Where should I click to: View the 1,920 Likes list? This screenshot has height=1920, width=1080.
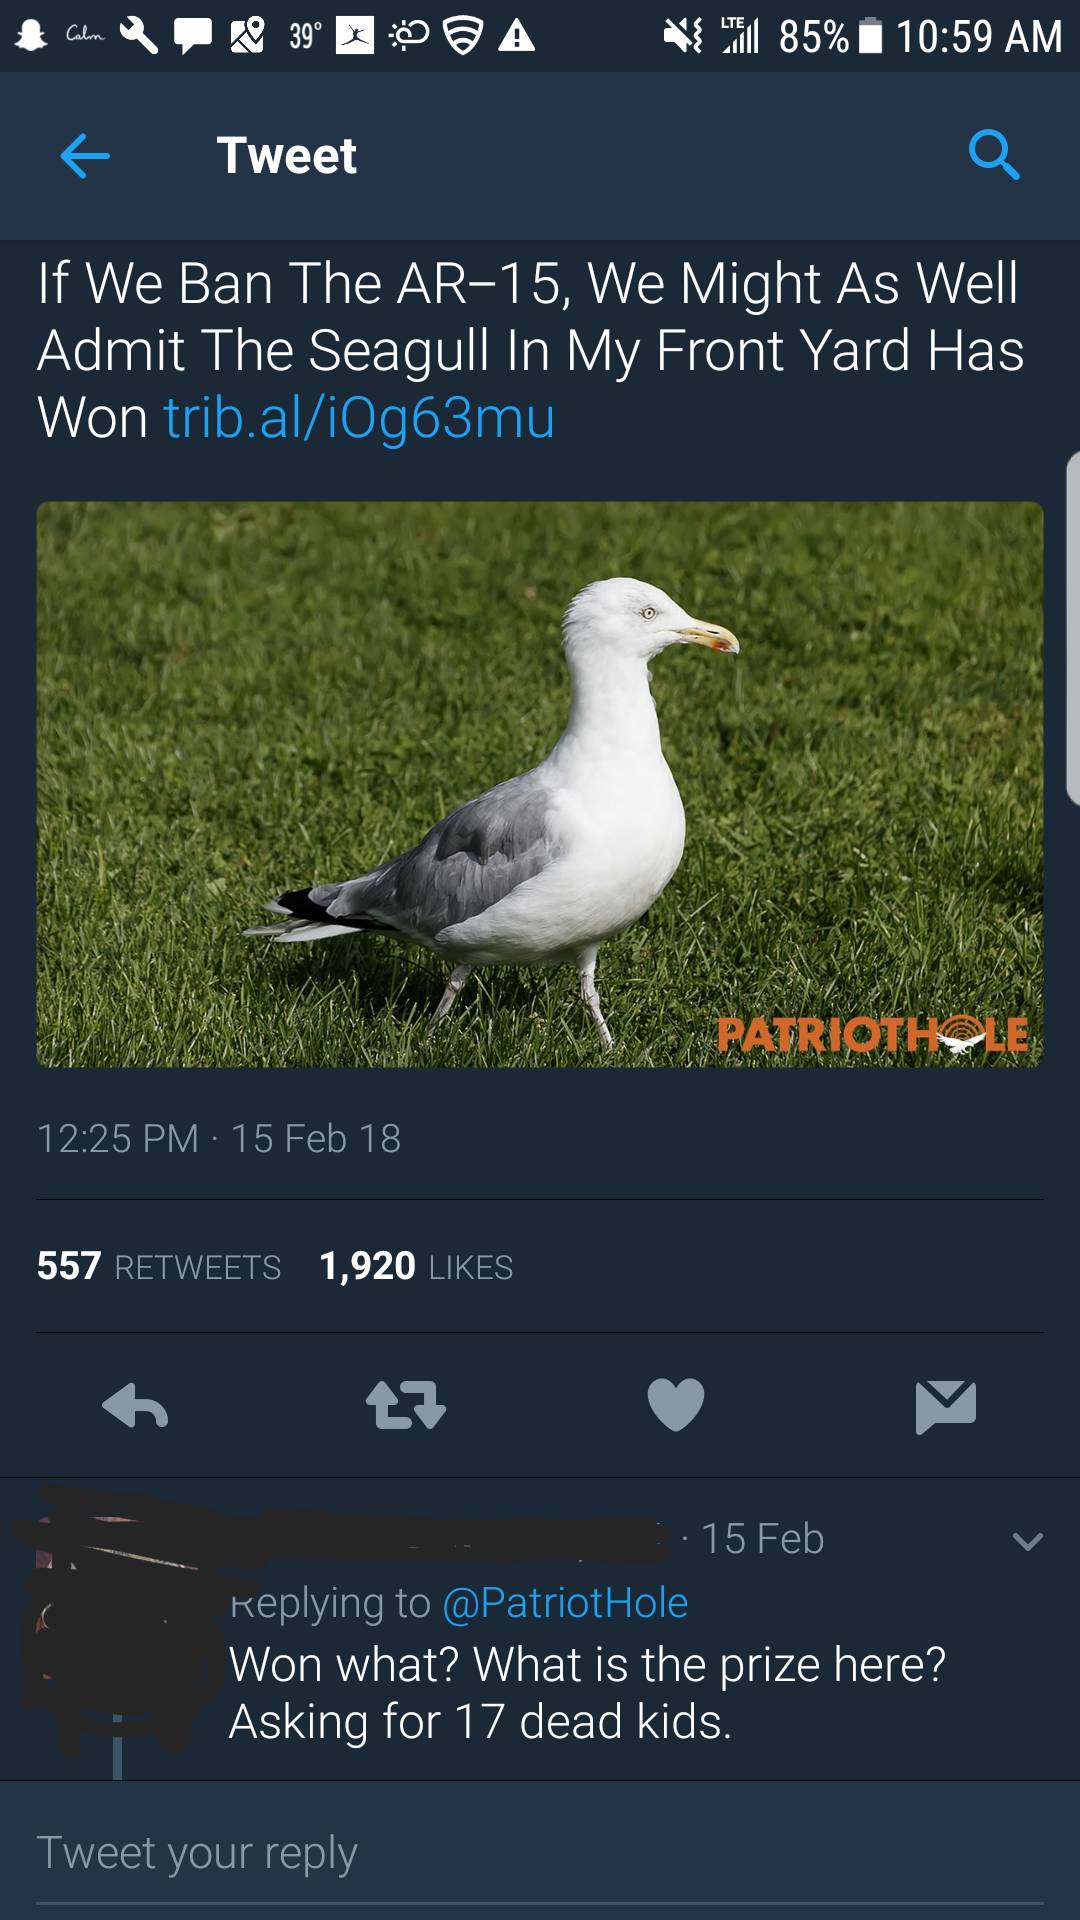[x=416, y=1266]
